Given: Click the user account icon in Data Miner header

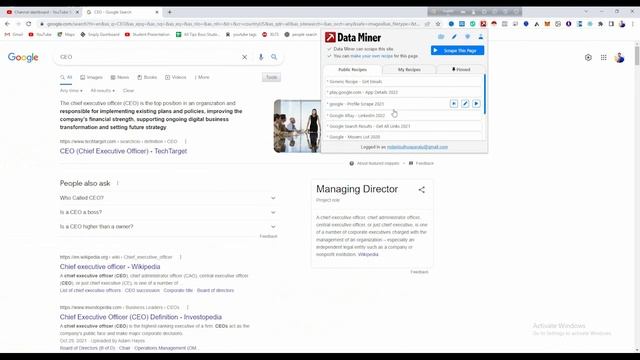Looking at the screenshot, I should [480, 37].
